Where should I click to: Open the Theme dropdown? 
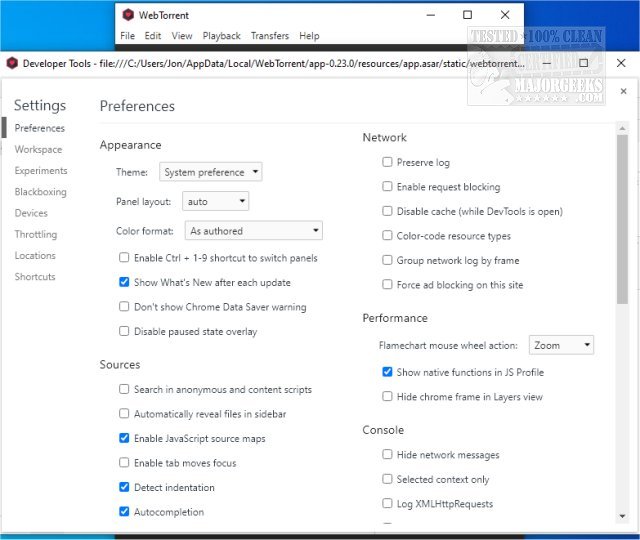tap(211, 172)
